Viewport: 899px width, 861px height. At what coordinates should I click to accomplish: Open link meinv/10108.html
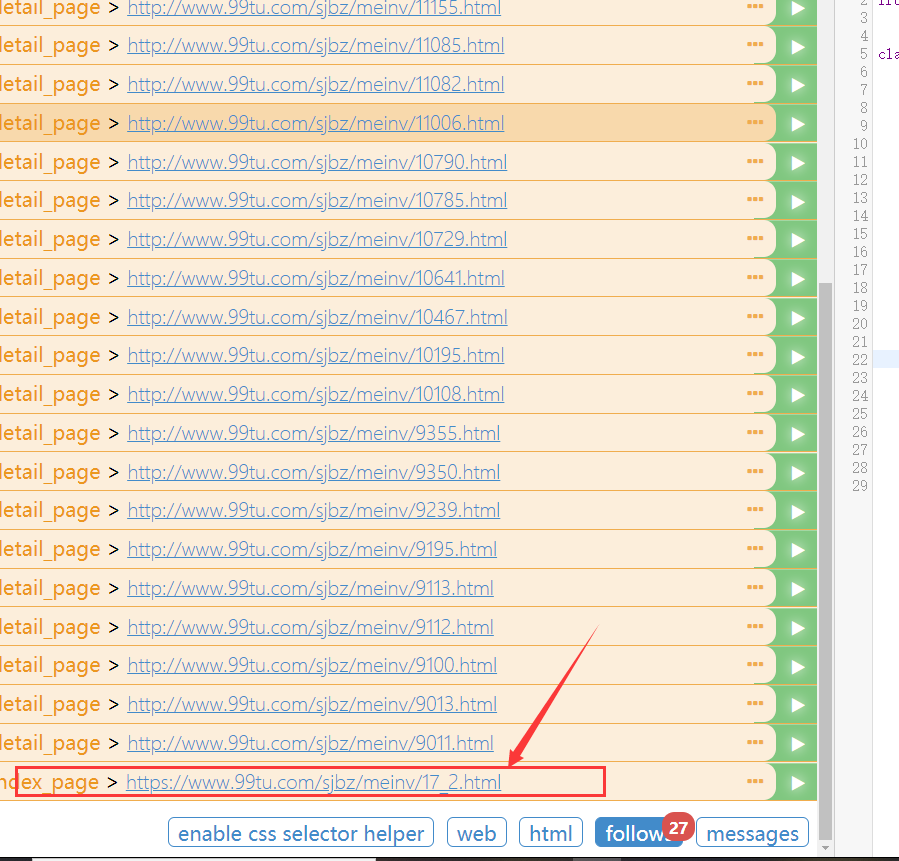coord(315,395)
